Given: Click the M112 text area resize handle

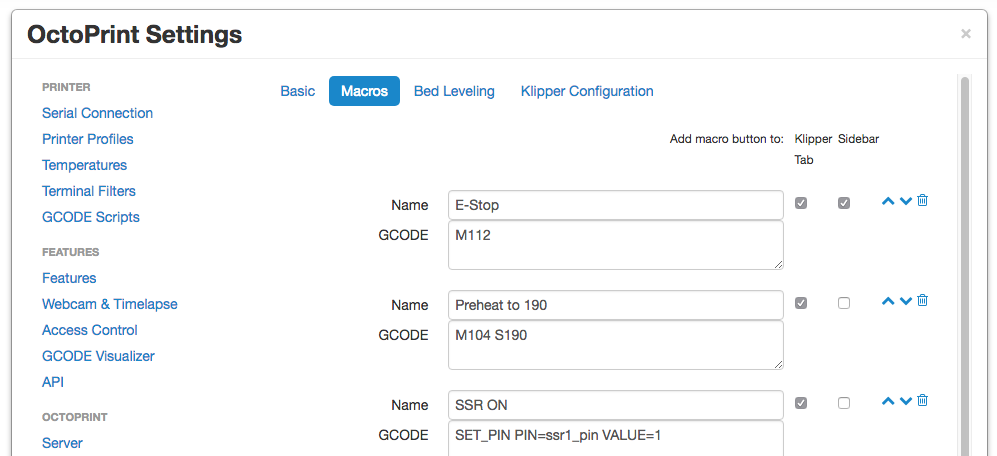Looking at the screenshot, I should tap(778, 264).
